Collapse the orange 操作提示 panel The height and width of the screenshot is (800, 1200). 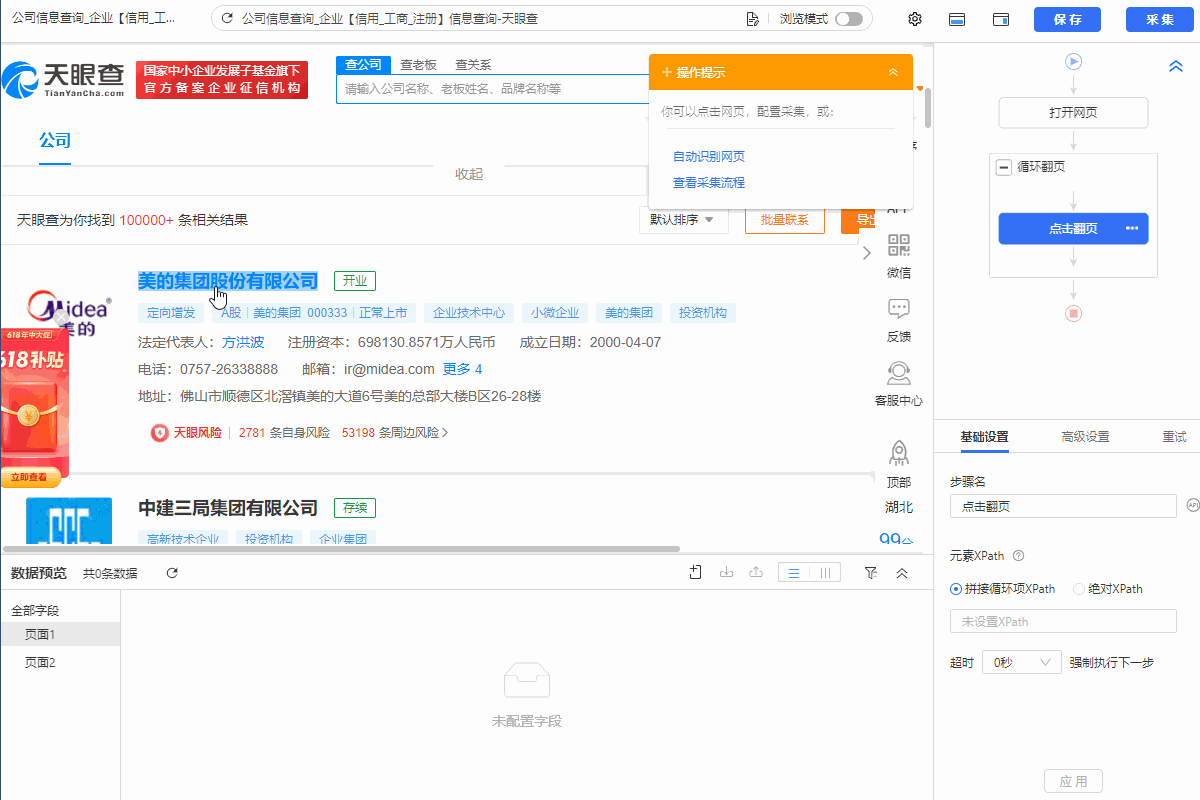click(893, 72)
